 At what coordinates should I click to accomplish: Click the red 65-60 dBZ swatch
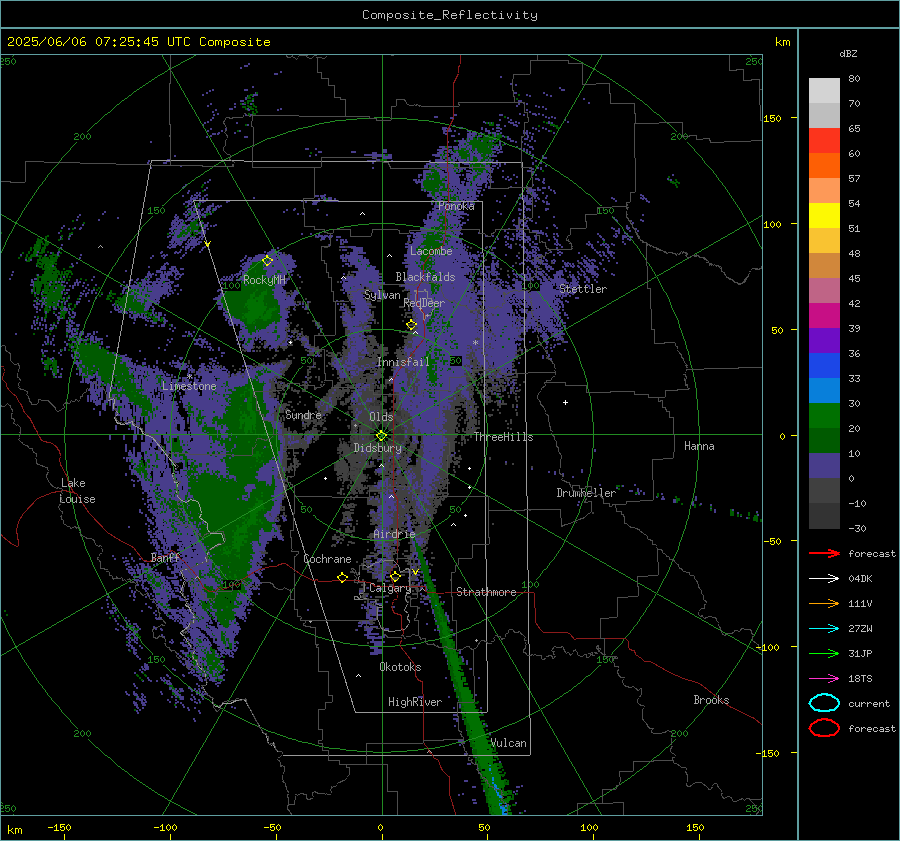824,141
